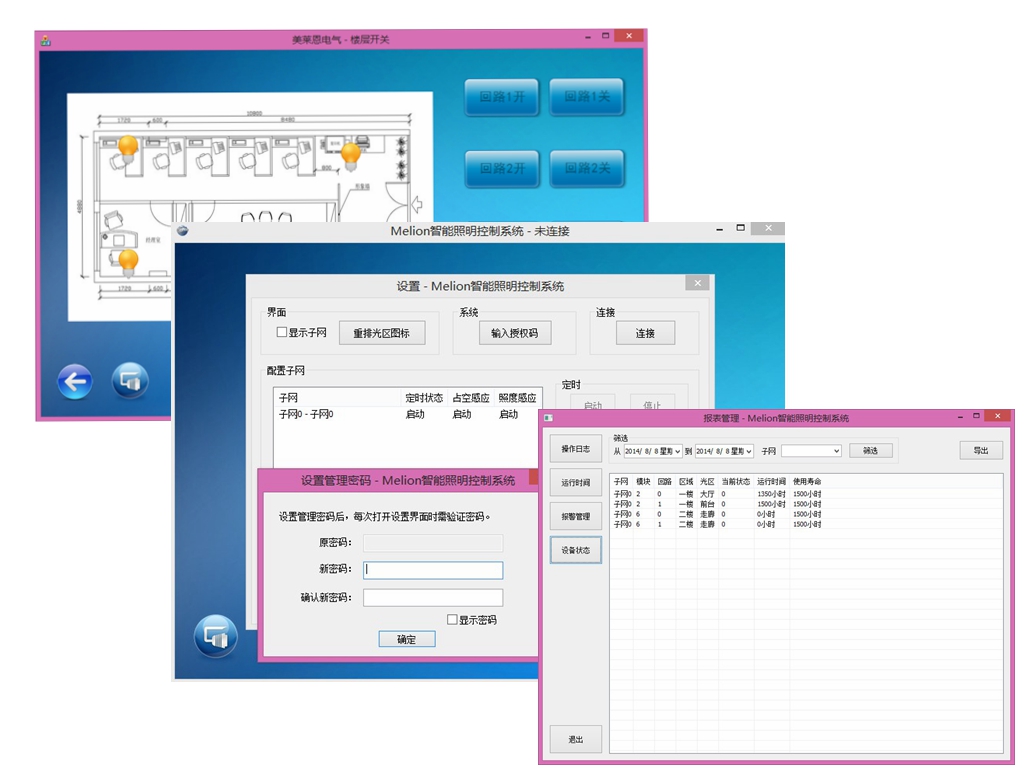
Task: Click the top-left light bulb on floor plan
Action: pyautogui.click(x=128, y=148)
